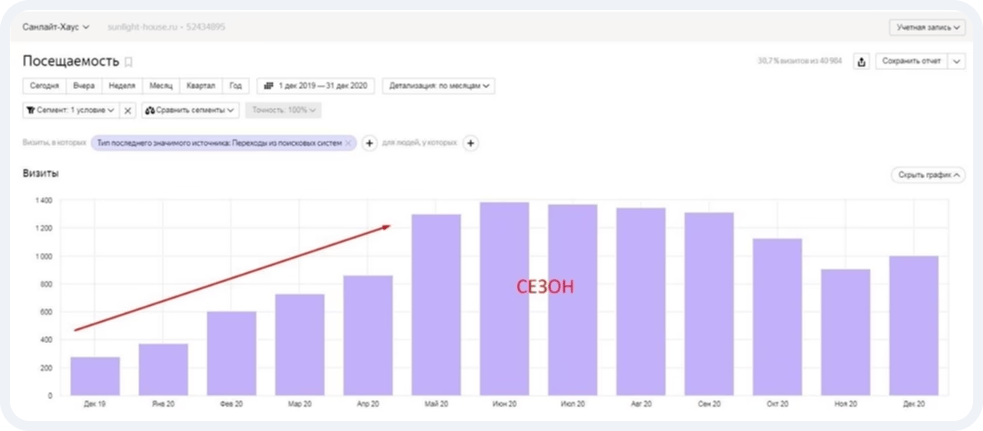Click the Янв 20 bar
The image size is (983, 431).
pos(163,370)
